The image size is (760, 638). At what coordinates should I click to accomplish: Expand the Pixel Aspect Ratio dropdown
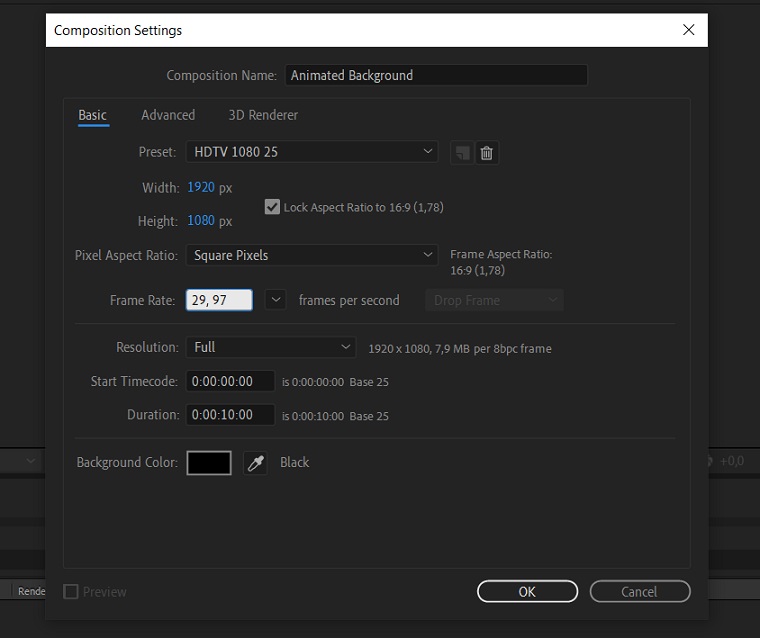coord(311,255)
